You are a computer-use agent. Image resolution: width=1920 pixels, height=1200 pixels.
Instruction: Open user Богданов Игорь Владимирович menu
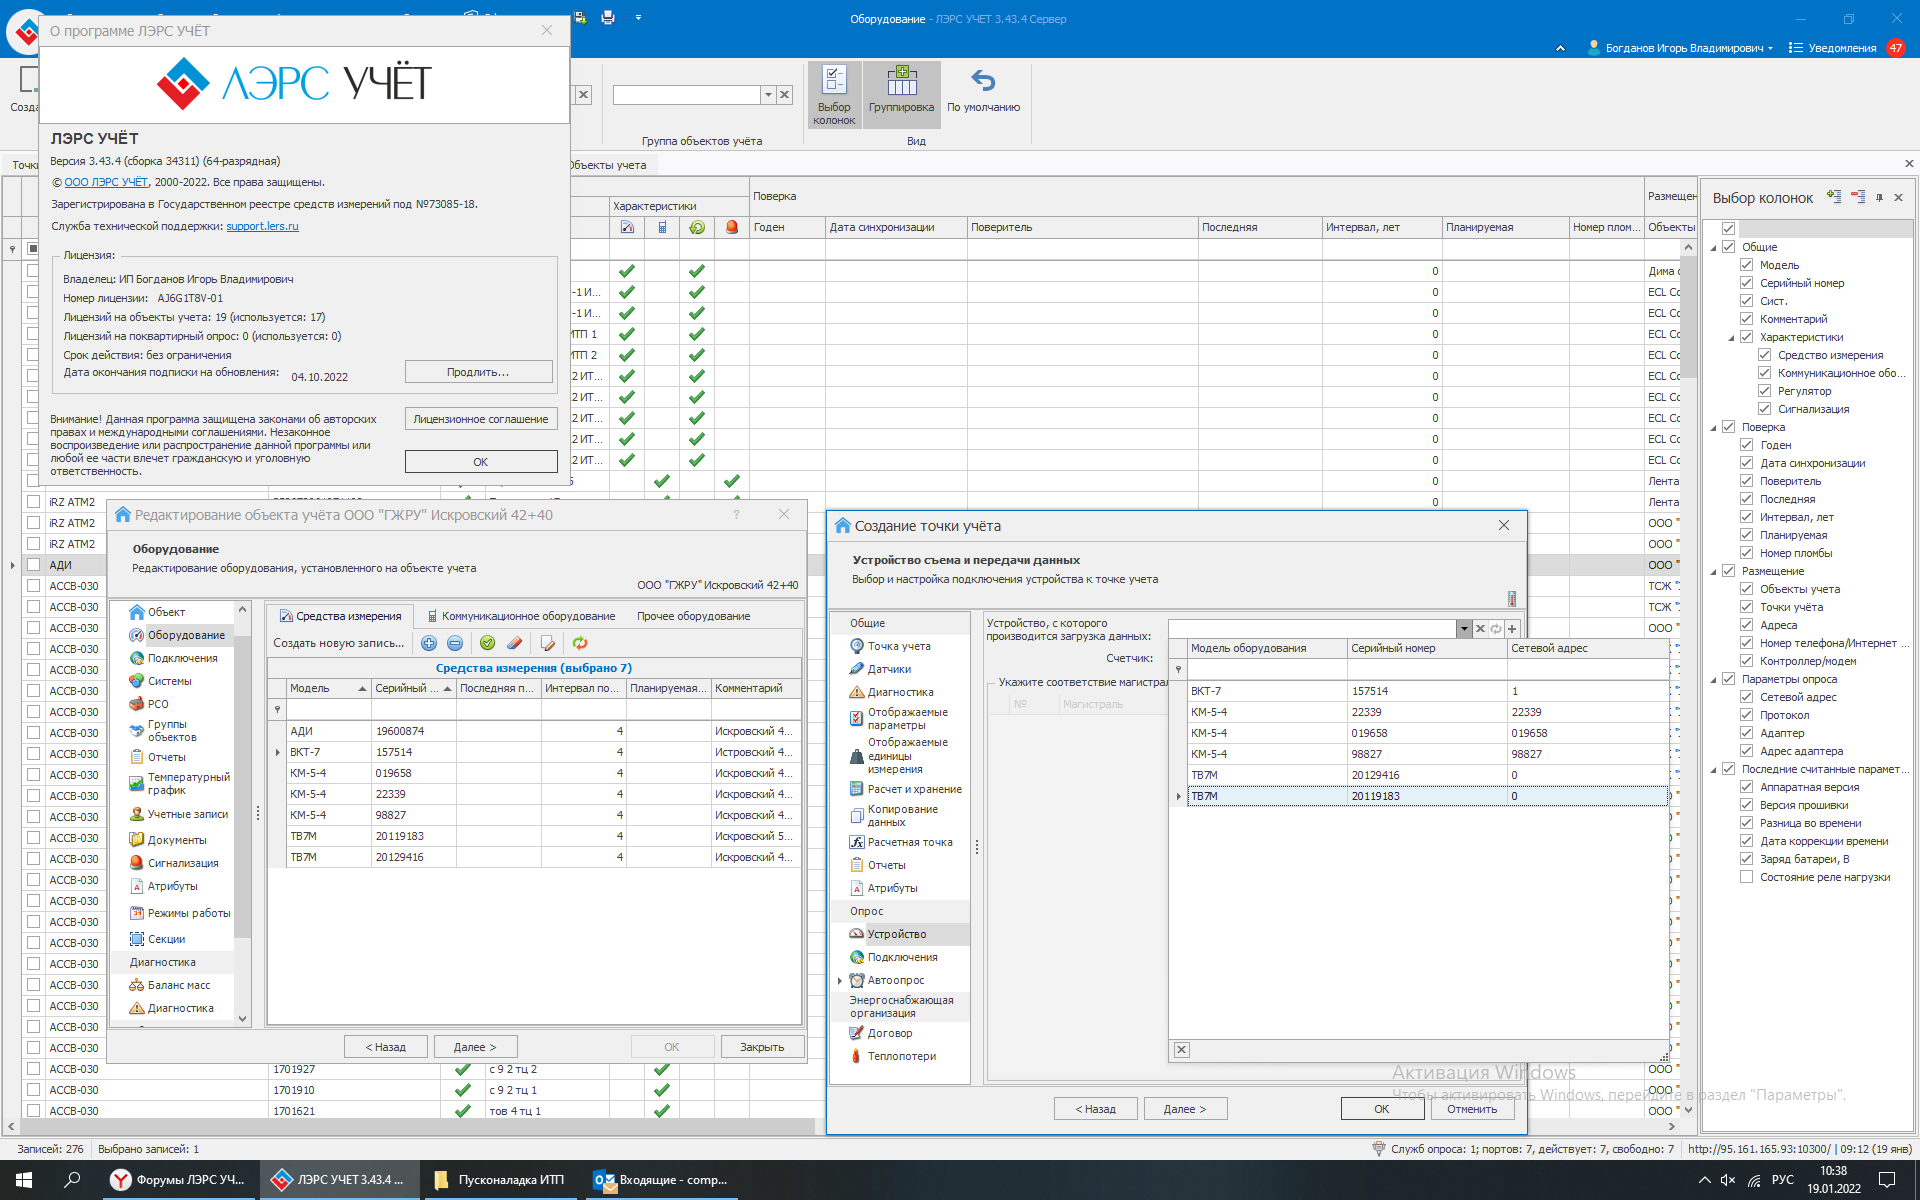(x=1680, y=48)
